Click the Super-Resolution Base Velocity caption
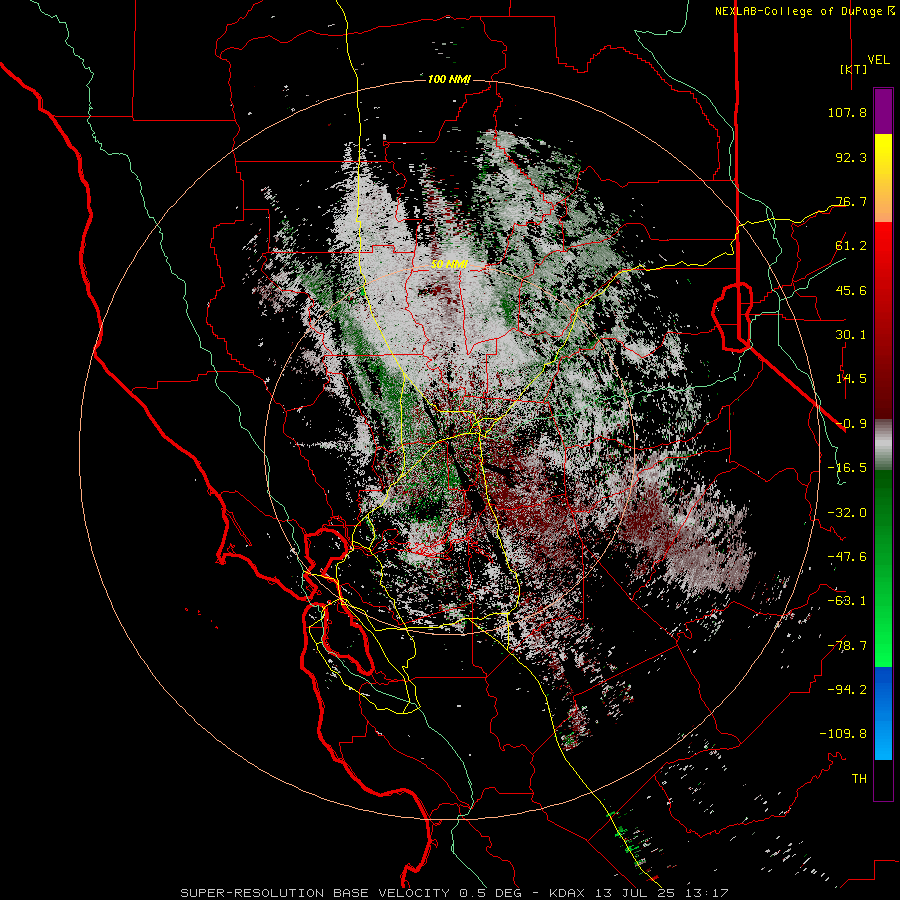The image size is (900, 900). 454,893
